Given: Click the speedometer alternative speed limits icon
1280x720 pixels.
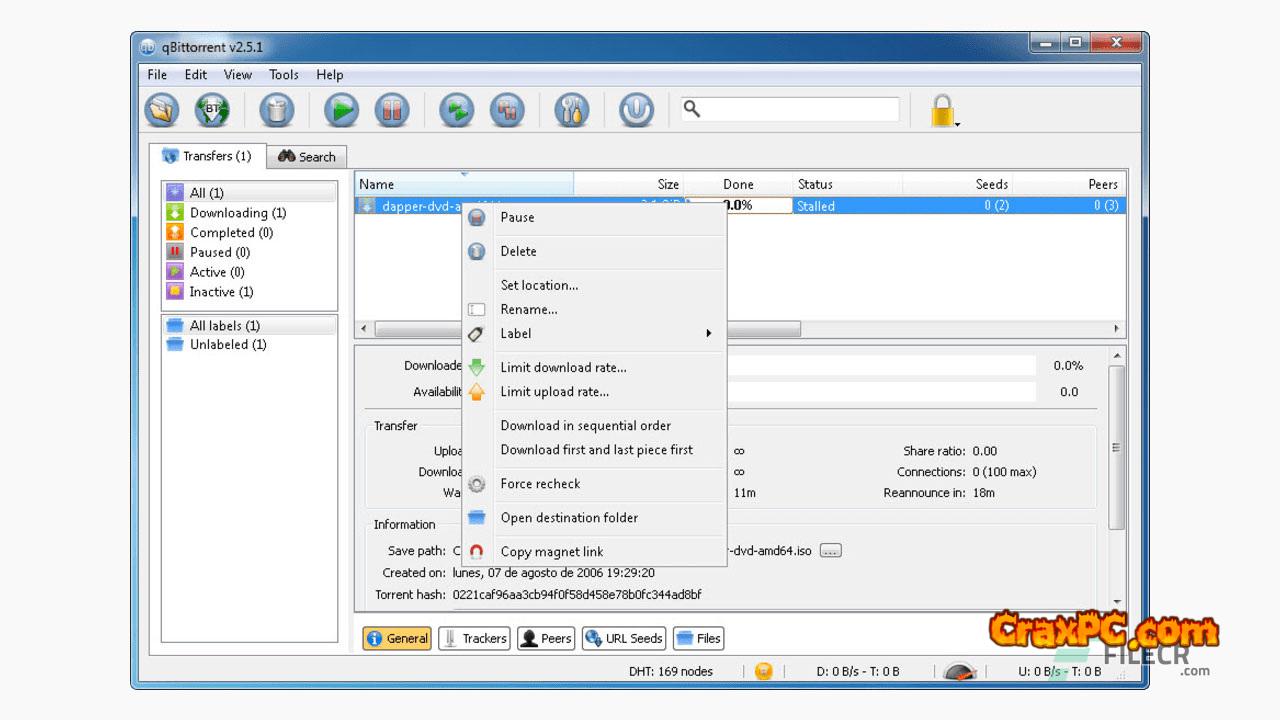Looking at the screenshot, I should pos(960,672).
